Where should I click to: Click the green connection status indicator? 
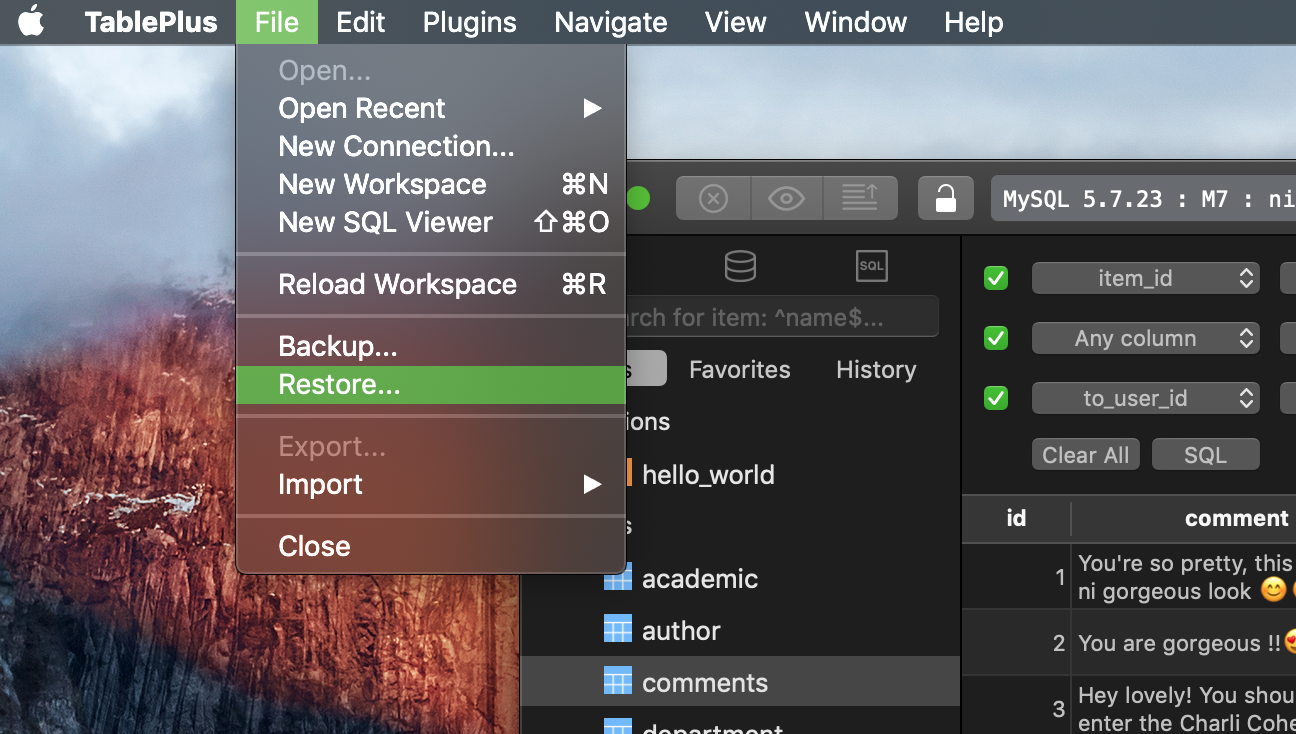638,197
